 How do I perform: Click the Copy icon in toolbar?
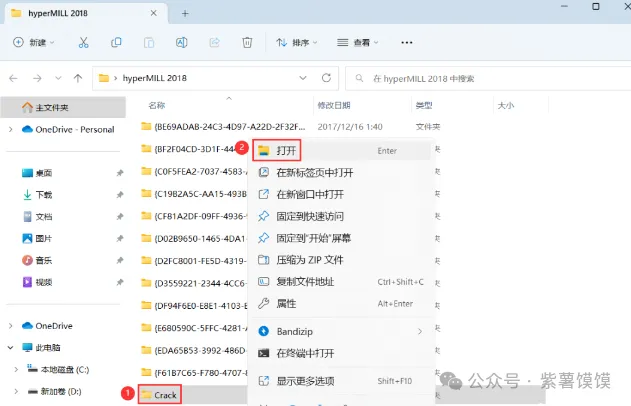pyautogui.click(x=117, y=42)
